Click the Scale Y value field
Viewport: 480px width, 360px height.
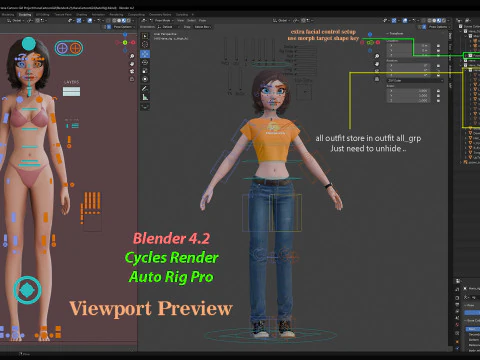click(x=410, y=96)
